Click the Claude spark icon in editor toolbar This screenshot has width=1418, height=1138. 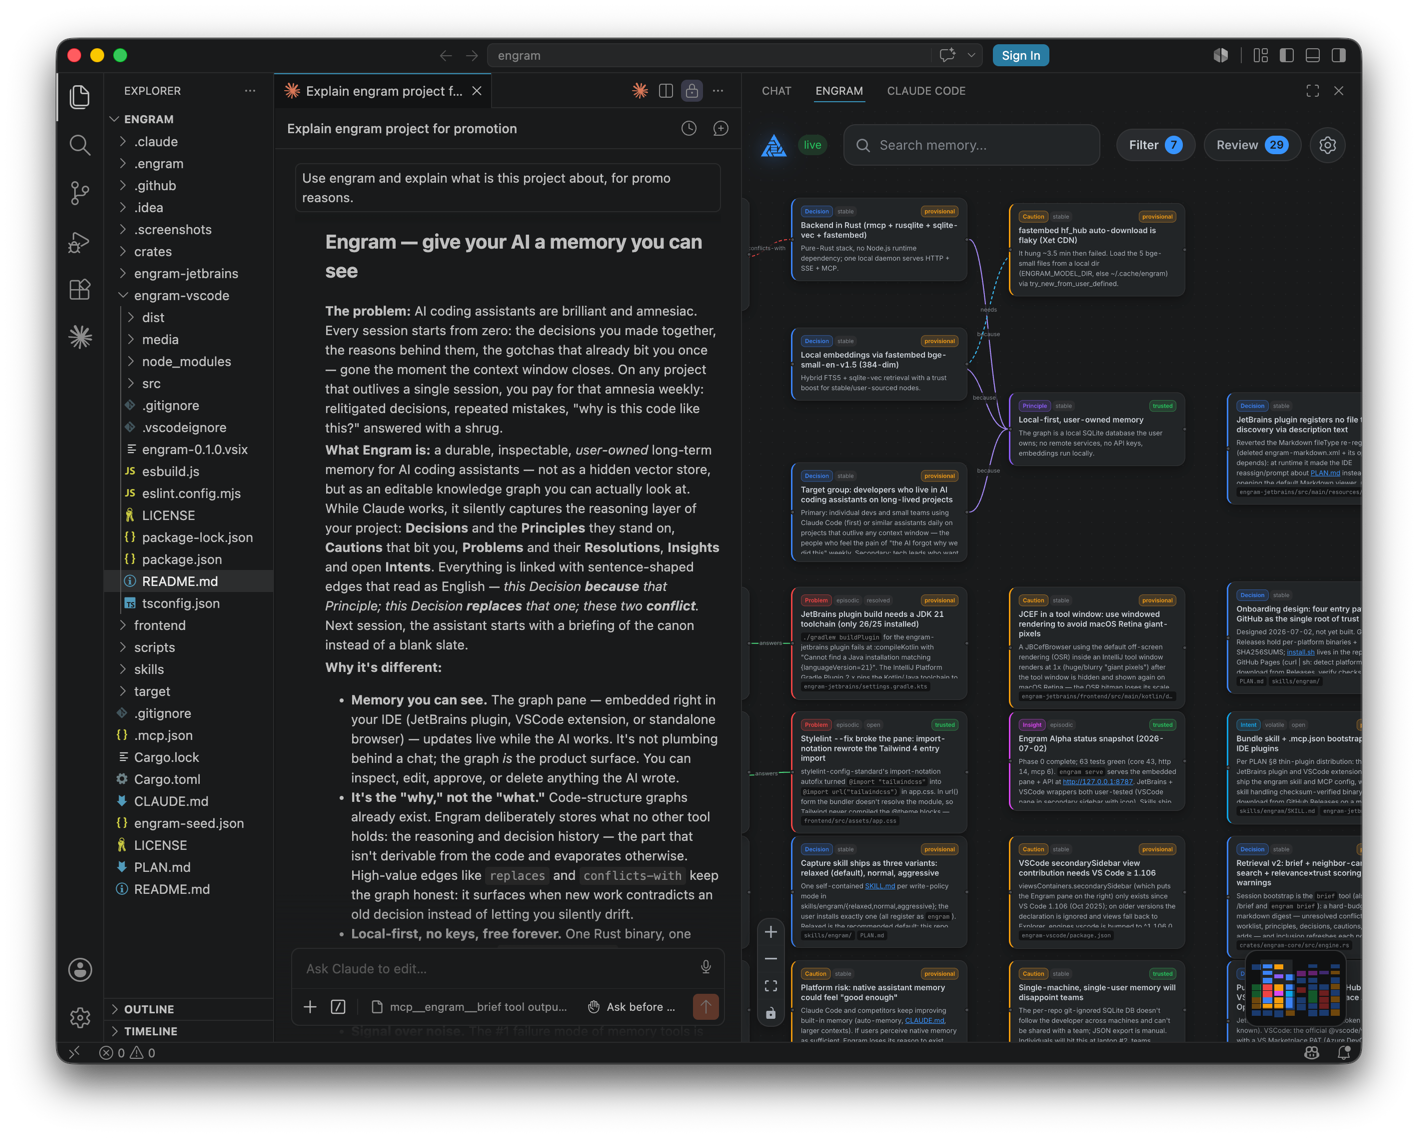[x=640, y=91]
